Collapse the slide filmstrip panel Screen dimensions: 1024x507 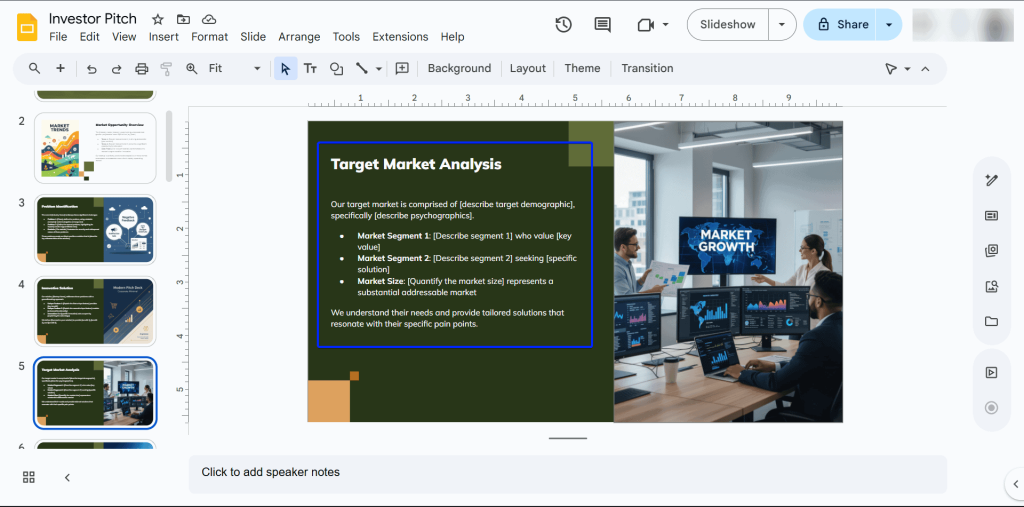(67, 477)
